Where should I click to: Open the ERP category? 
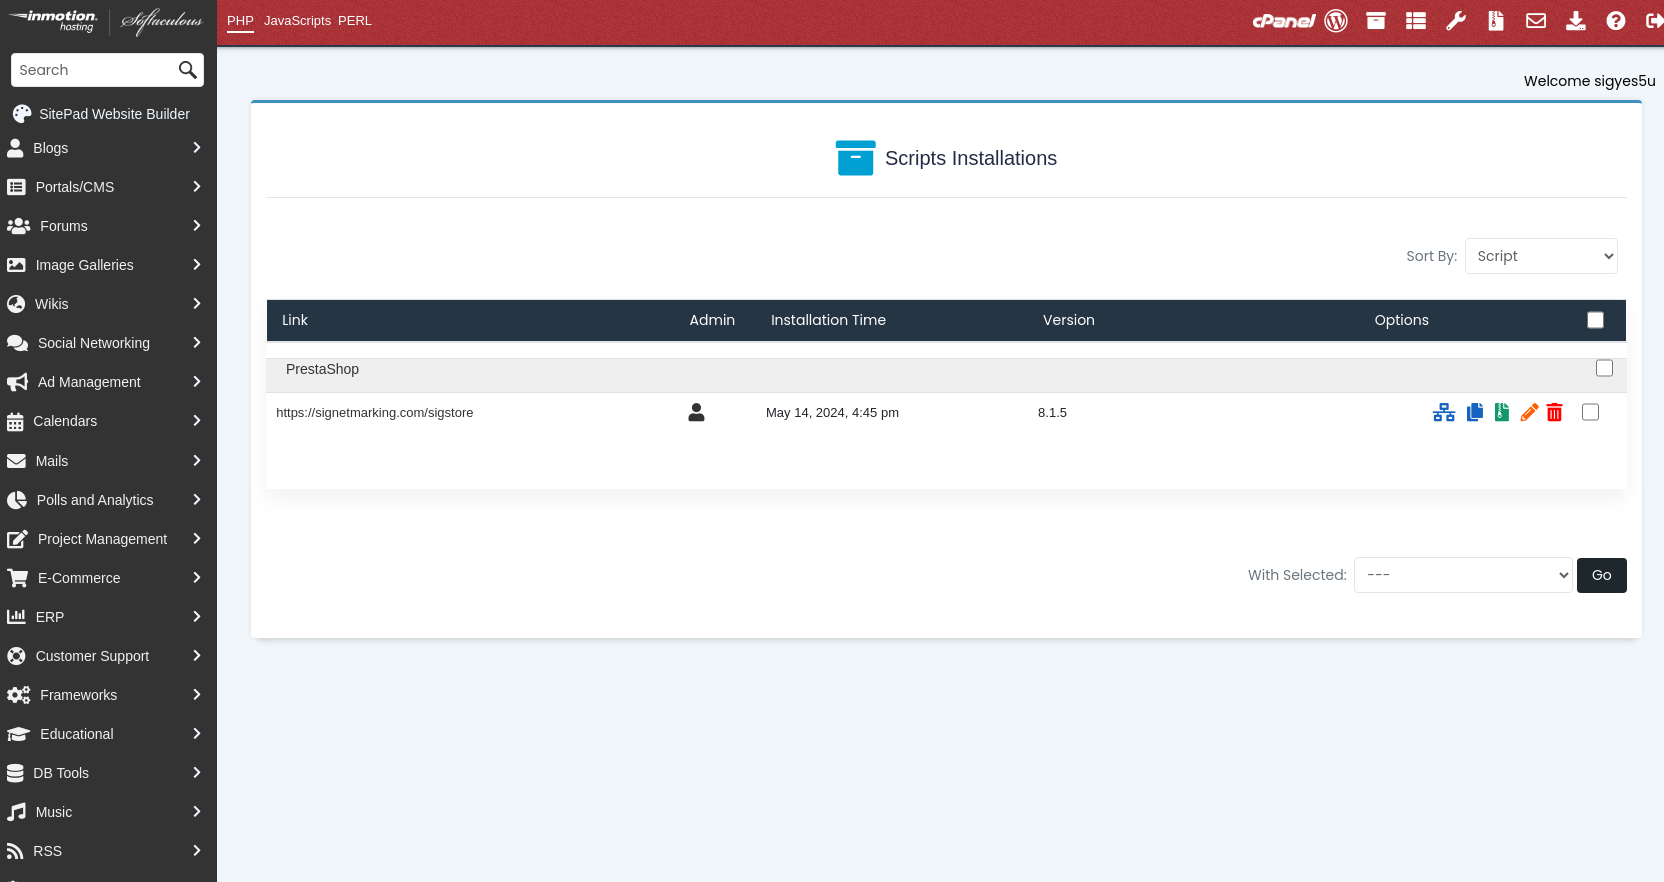tap(108, 617)
